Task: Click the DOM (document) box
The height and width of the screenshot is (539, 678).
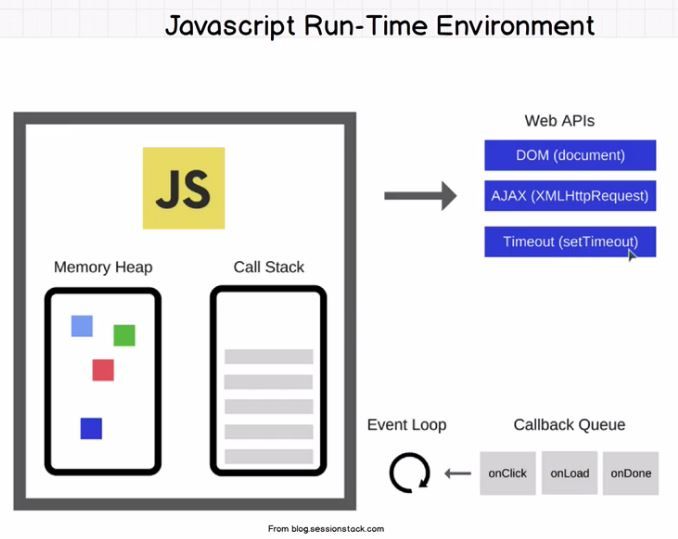Action: (570, 155)
